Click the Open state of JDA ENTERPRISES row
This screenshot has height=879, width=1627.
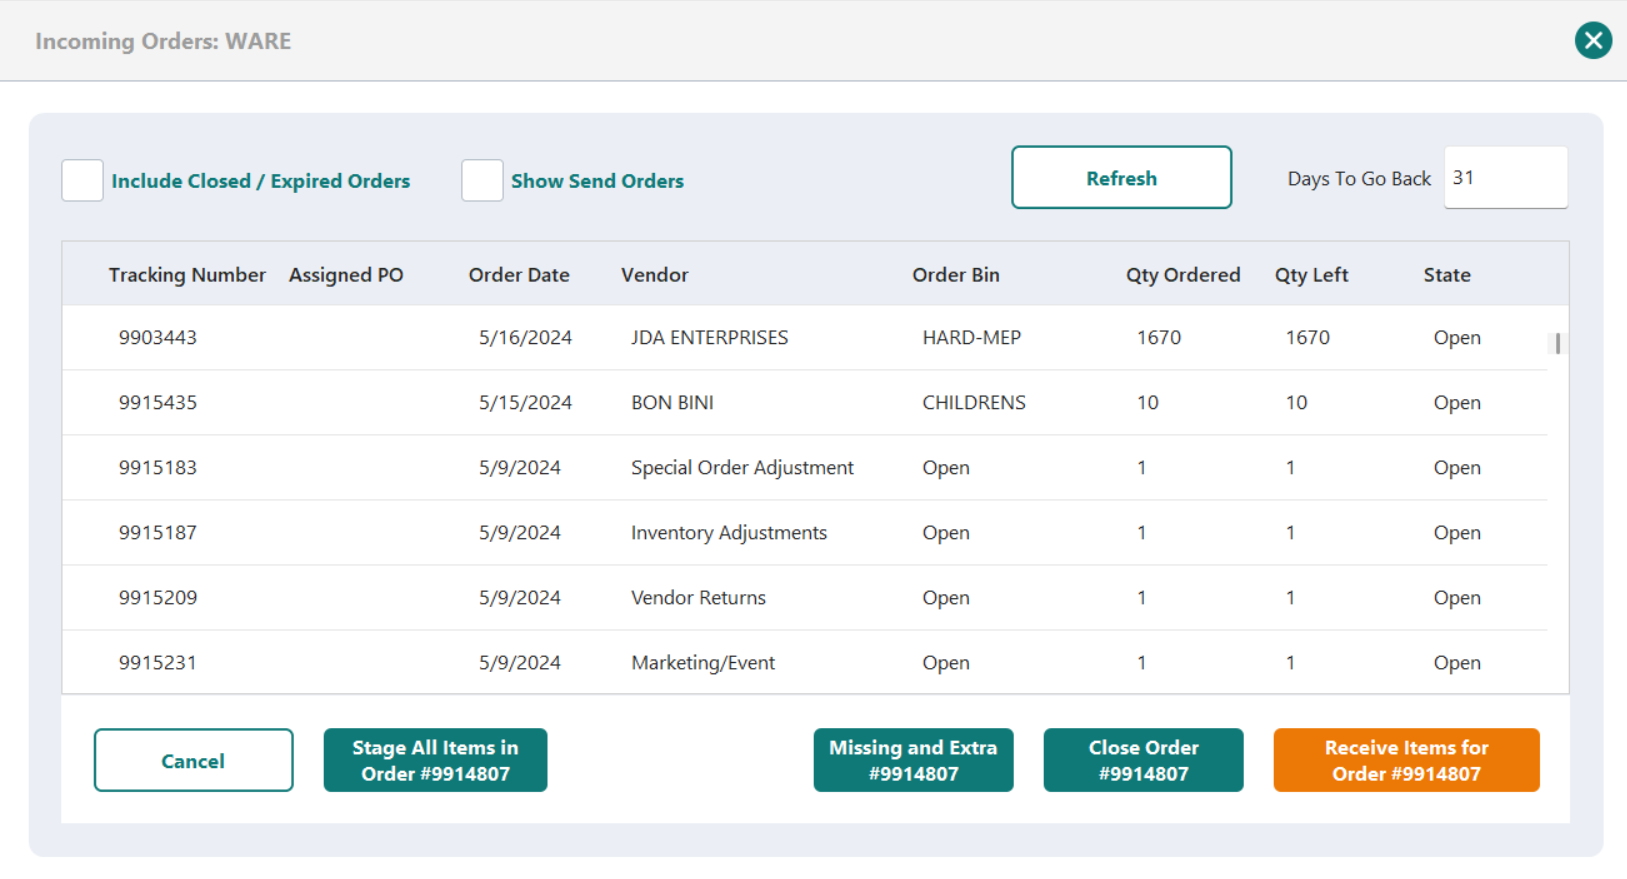pyautogui.click(x=1457, y=338)
